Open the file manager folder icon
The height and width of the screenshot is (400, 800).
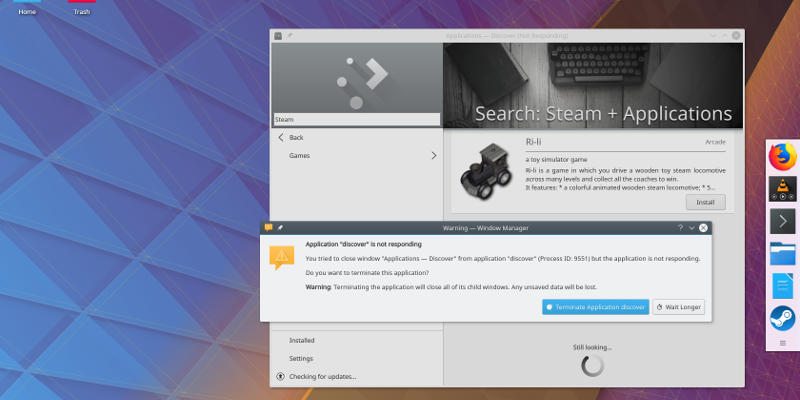coord(783,254)
